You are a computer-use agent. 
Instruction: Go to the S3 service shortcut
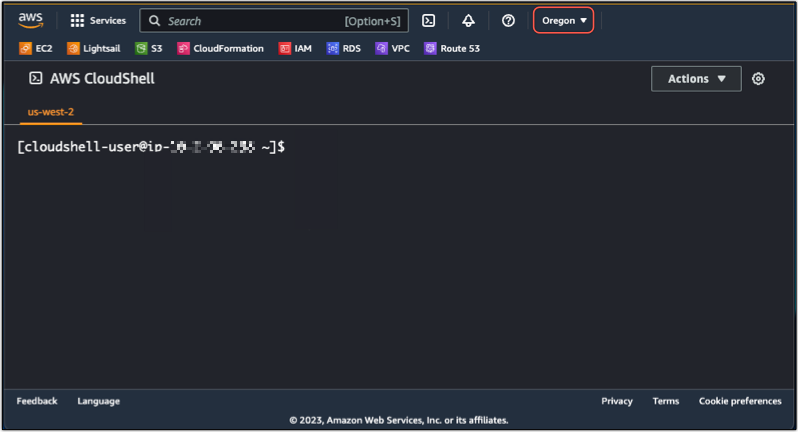[x=149, y=48]
